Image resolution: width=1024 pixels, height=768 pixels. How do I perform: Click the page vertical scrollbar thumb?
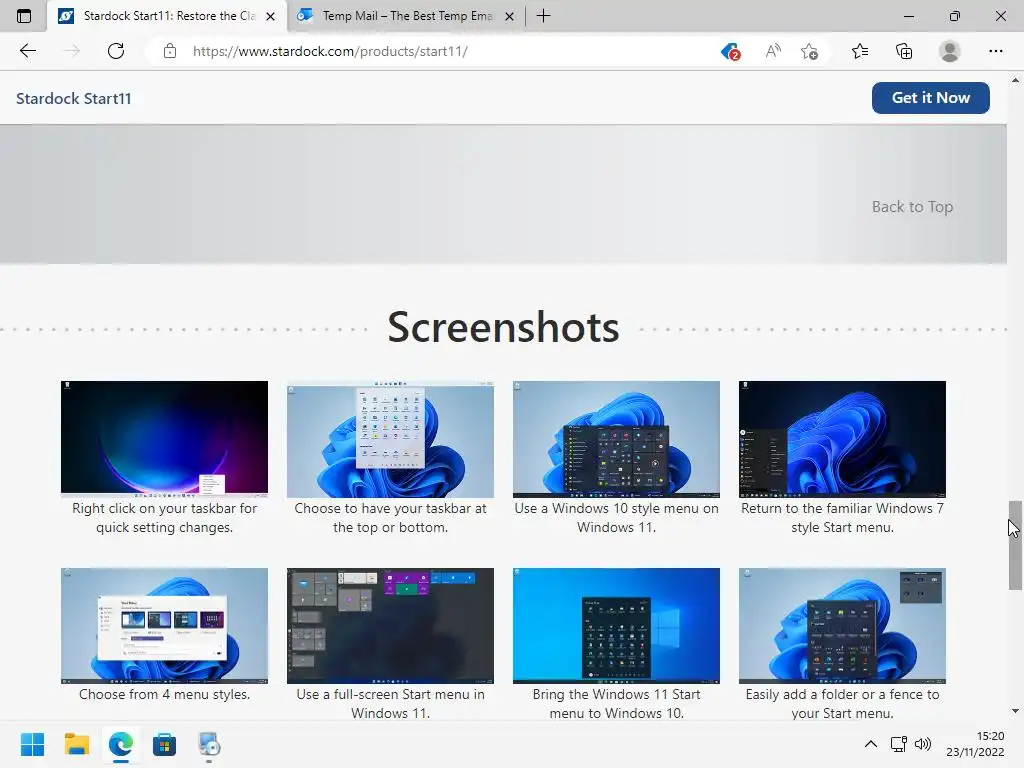(1015, 545)
